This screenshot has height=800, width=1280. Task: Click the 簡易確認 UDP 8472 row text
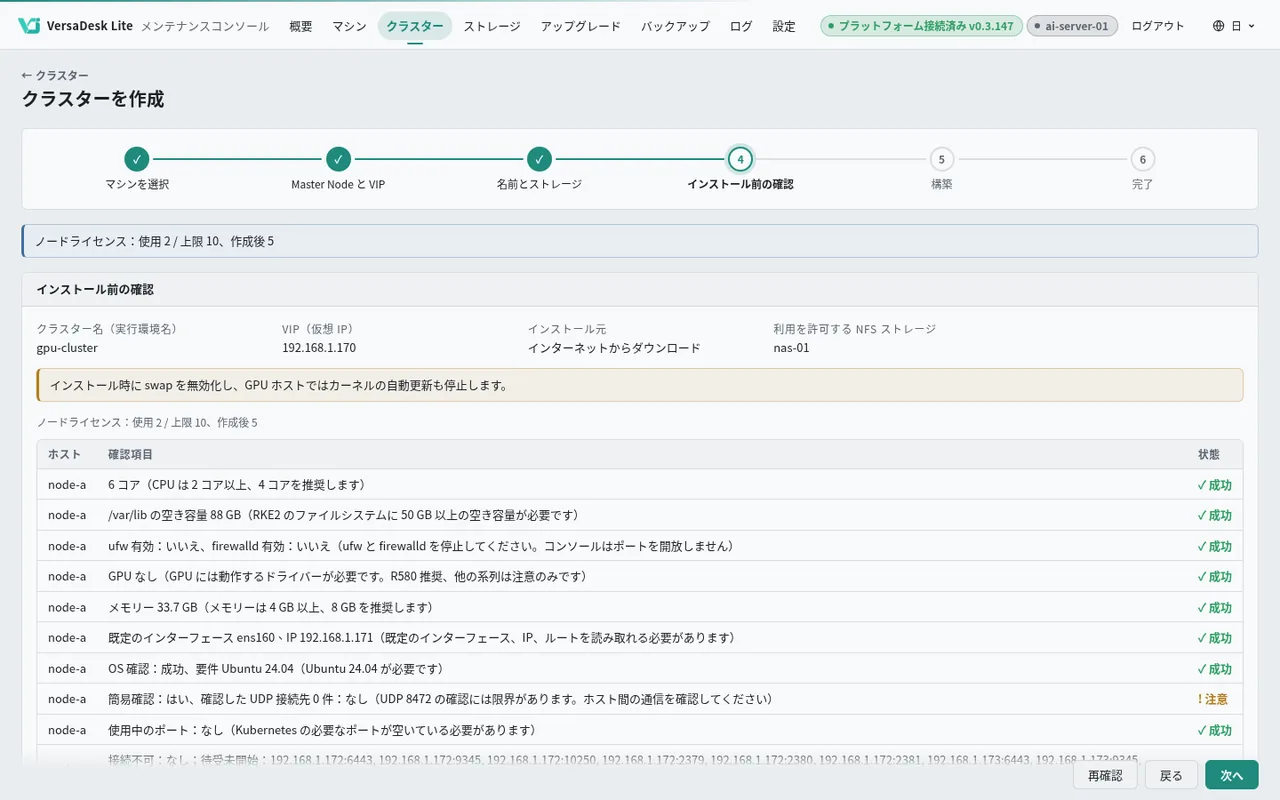(x=440, y=699)
